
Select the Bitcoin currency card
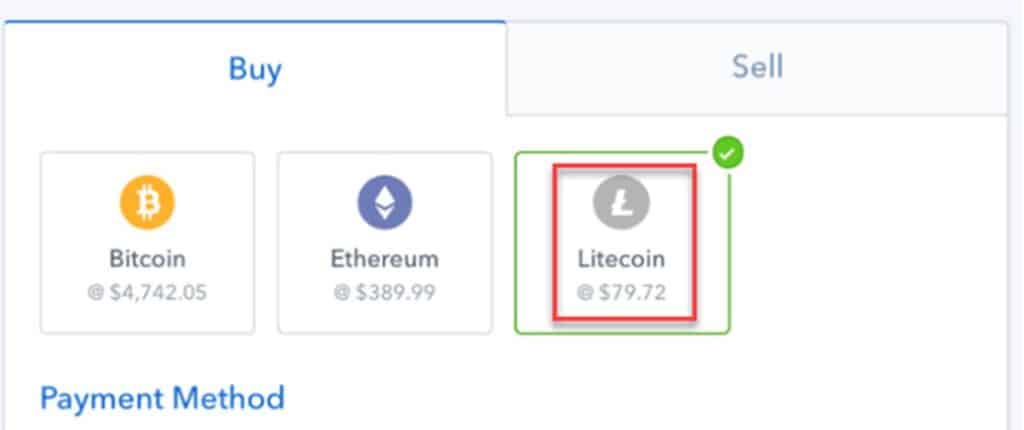click(148, 243)
